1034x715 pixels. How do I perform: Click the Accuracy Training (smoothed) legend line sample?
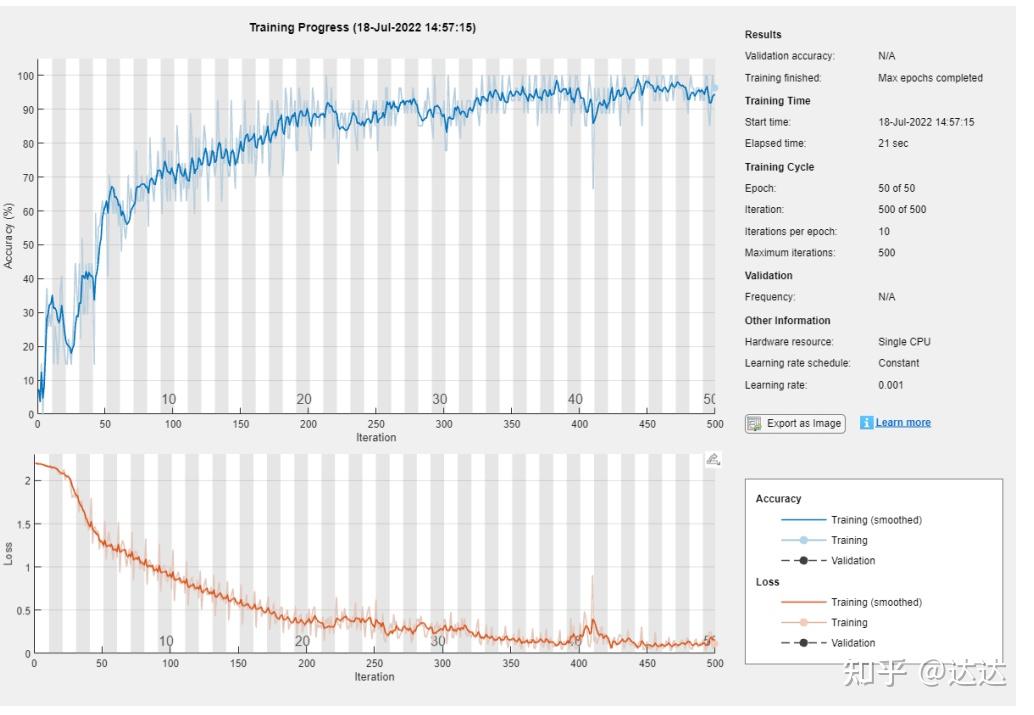tap(803, 520)
